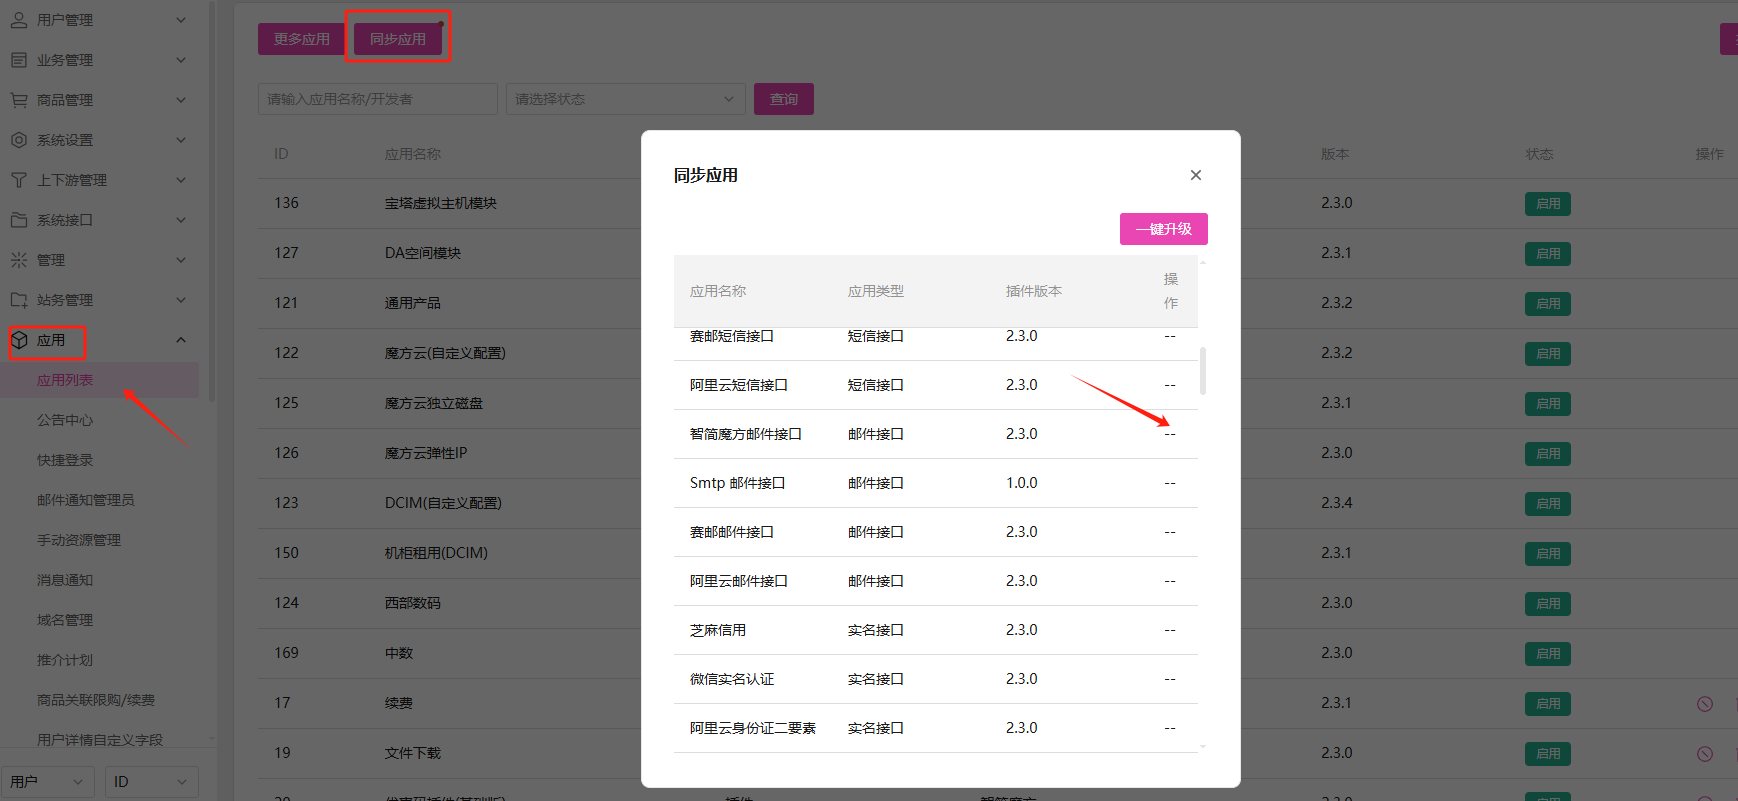1738x801 pixels.
Task: Expand the 系统设置 menu chevron
Action: tap(181, 140)
